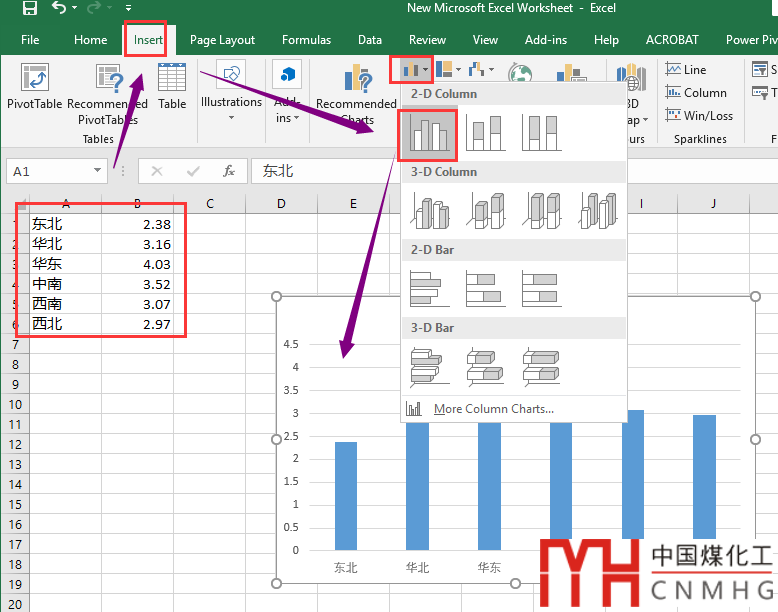Image resolution: width=778 pixels, height=612 pixels.
Task: Open More Column Charts dialog
Action: (x=493, y=409)
